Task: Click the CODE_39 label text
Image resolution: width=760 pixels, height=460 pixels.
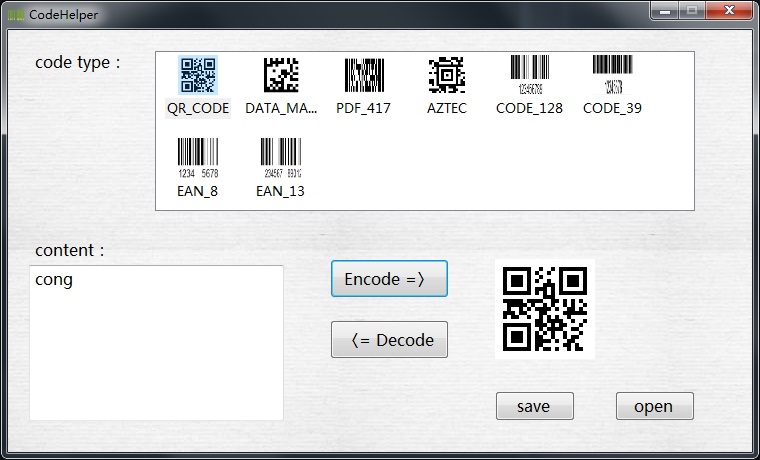Action: [x=612, y=108]
